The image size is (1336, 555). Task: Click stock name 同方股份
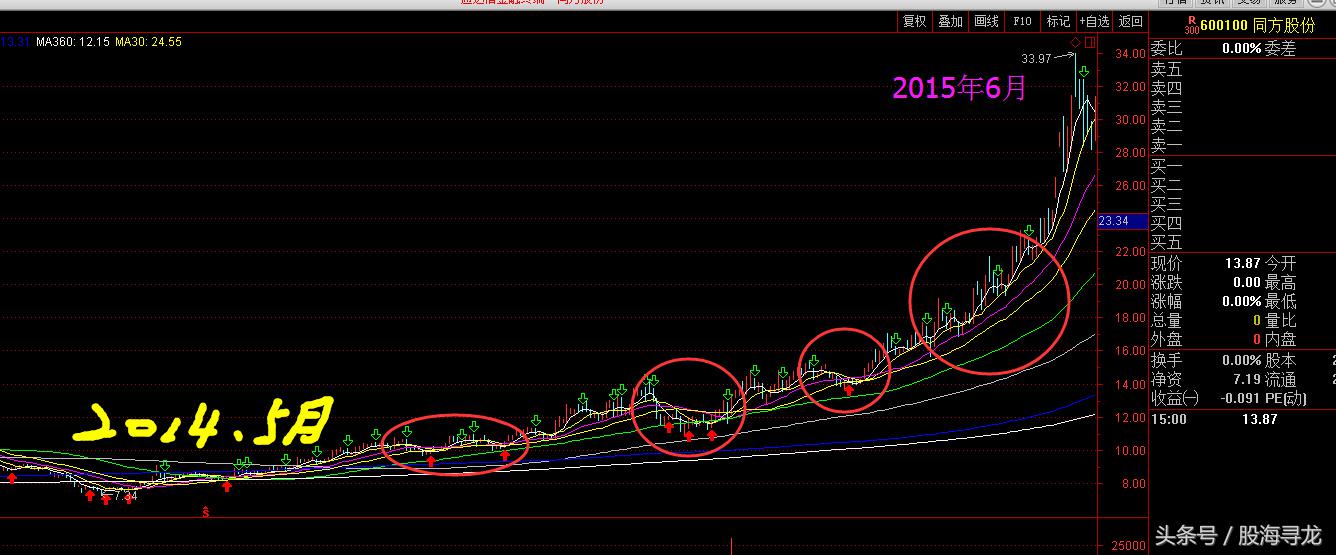(x=1284, y=26)
